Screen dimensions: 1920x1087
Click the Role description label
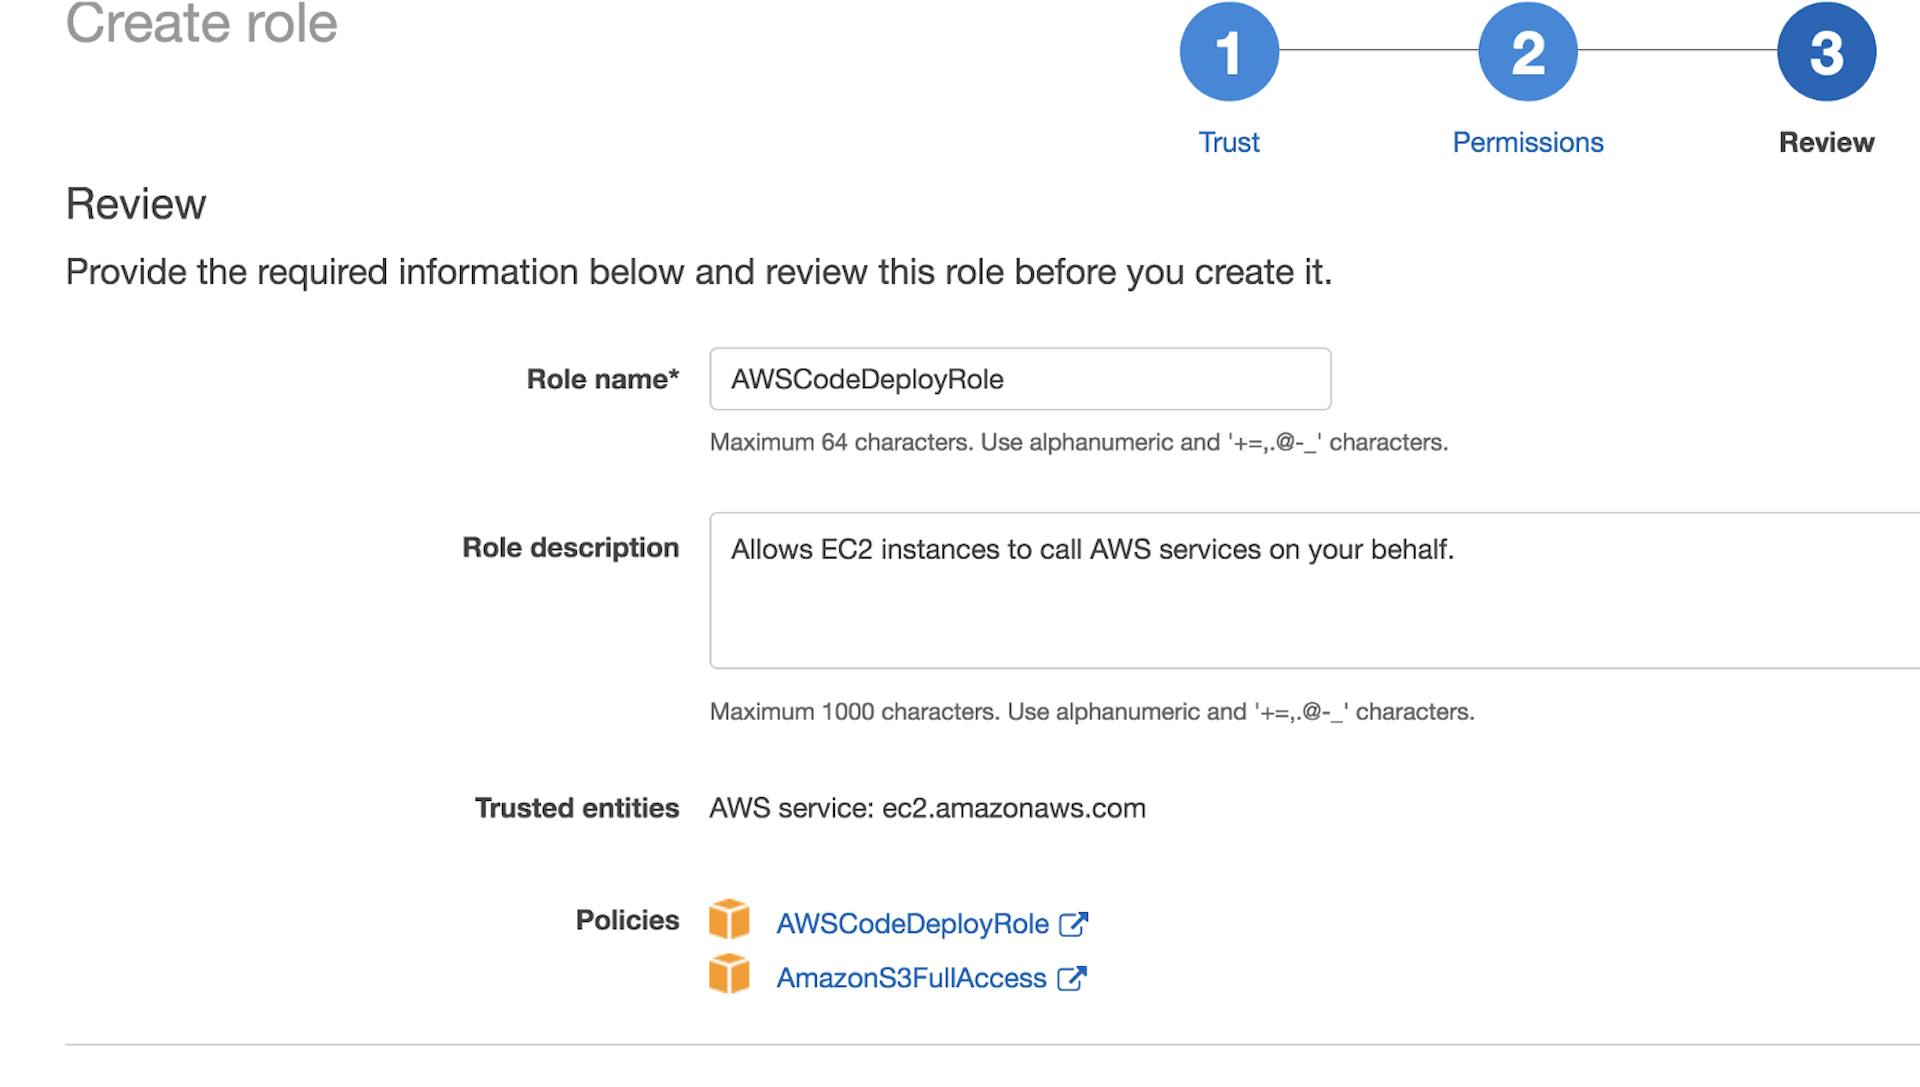point(570,548)
